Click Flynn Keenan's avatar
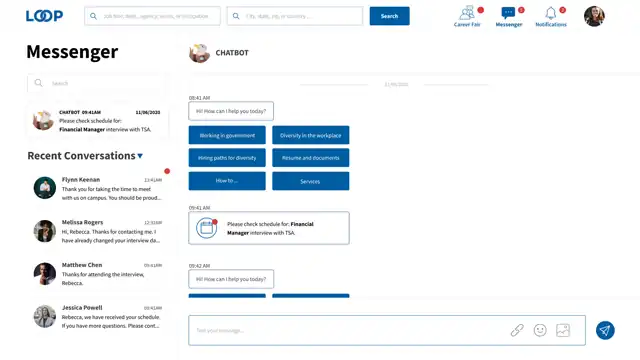Viewport: 640px width, 360px height. 44,188
